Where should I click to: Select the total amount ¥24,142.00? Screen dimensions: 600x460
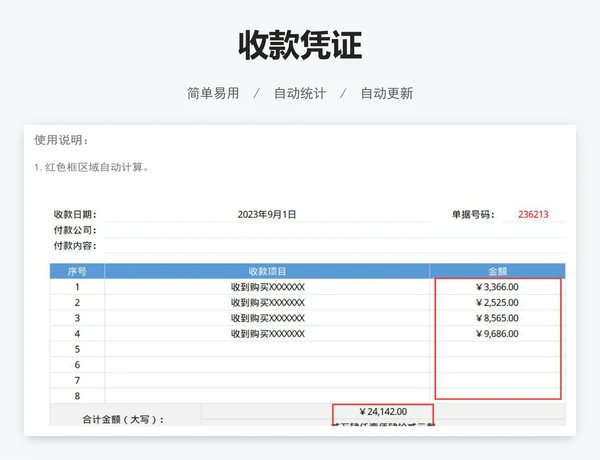(x=383, y=412)
